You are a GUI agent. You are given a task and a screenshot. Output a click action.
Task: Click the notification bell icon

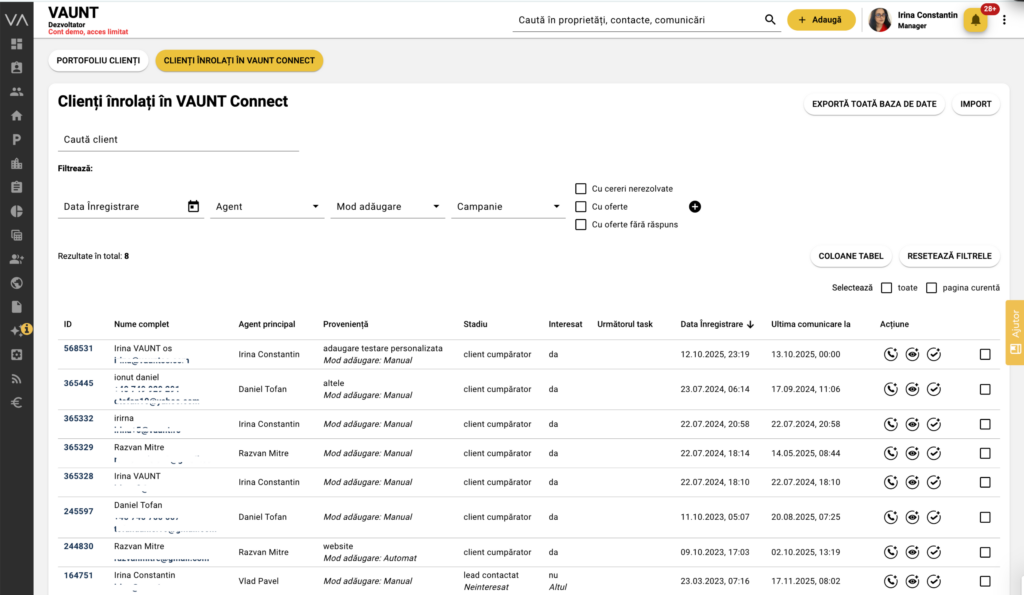tap(975, 20)
